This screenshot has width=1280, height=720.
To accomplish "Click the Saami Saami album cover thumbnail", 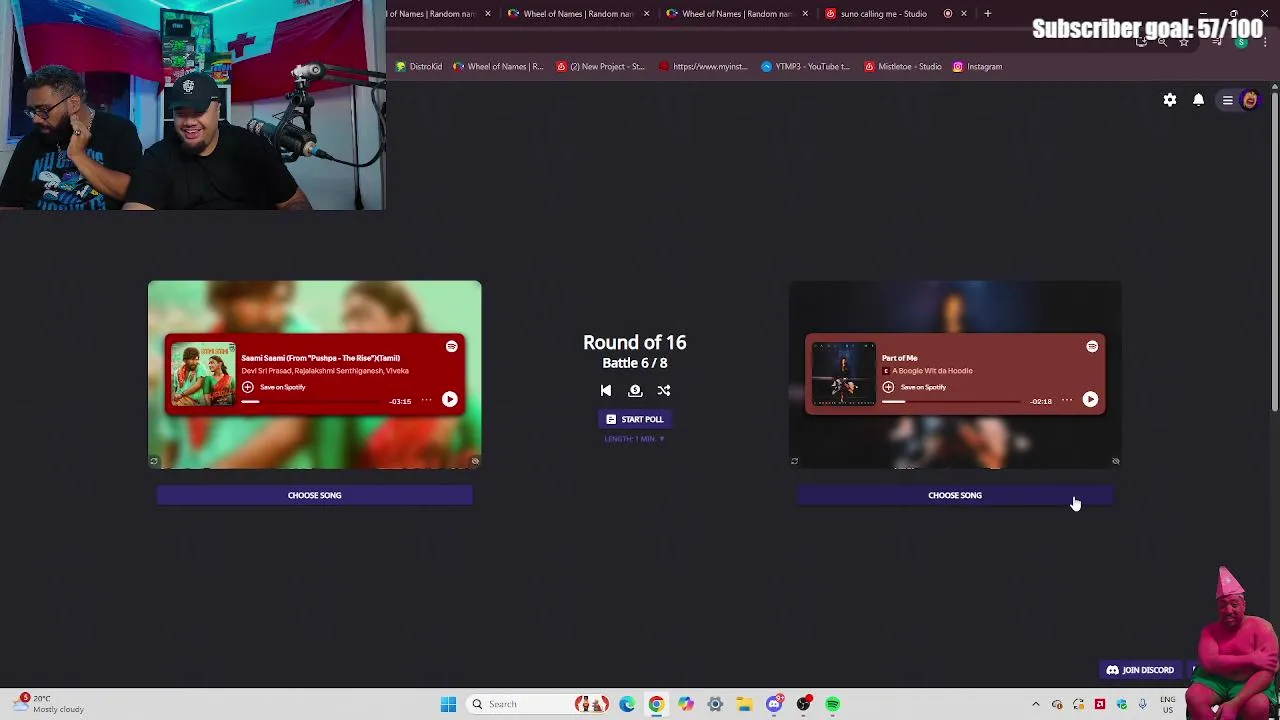I will coord(203,374).
